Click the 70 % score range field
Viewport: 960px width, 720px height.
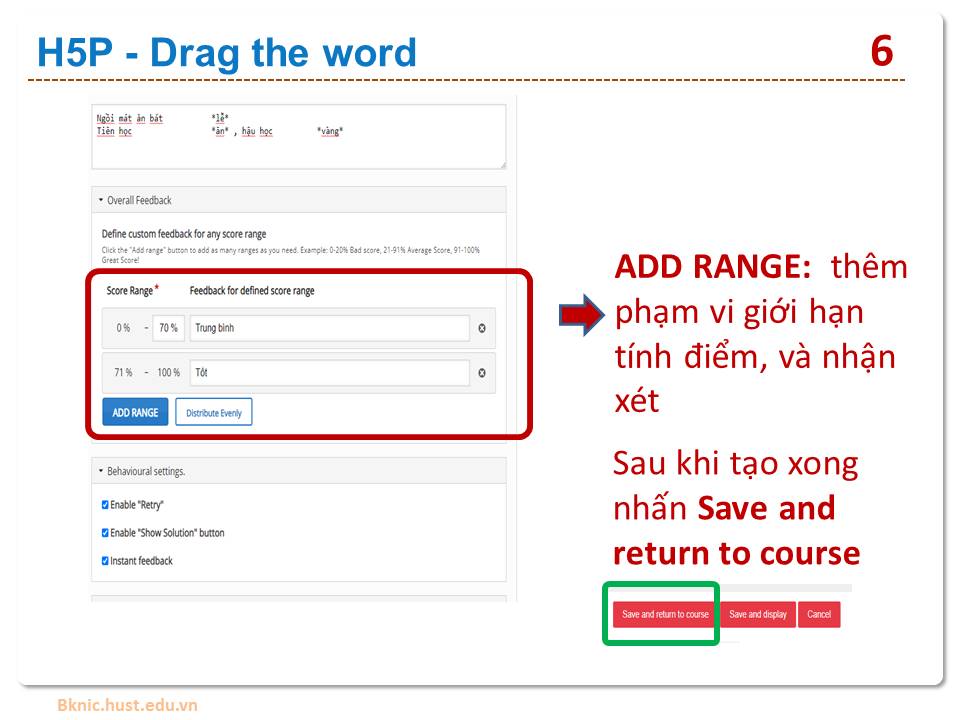168,328
